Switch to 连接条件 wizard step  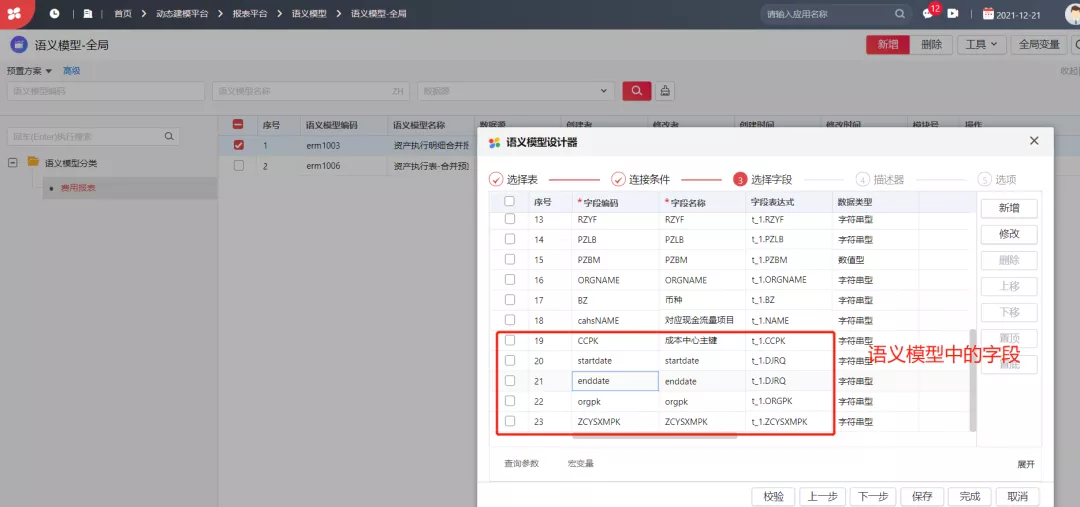click(x=641, y=180)
